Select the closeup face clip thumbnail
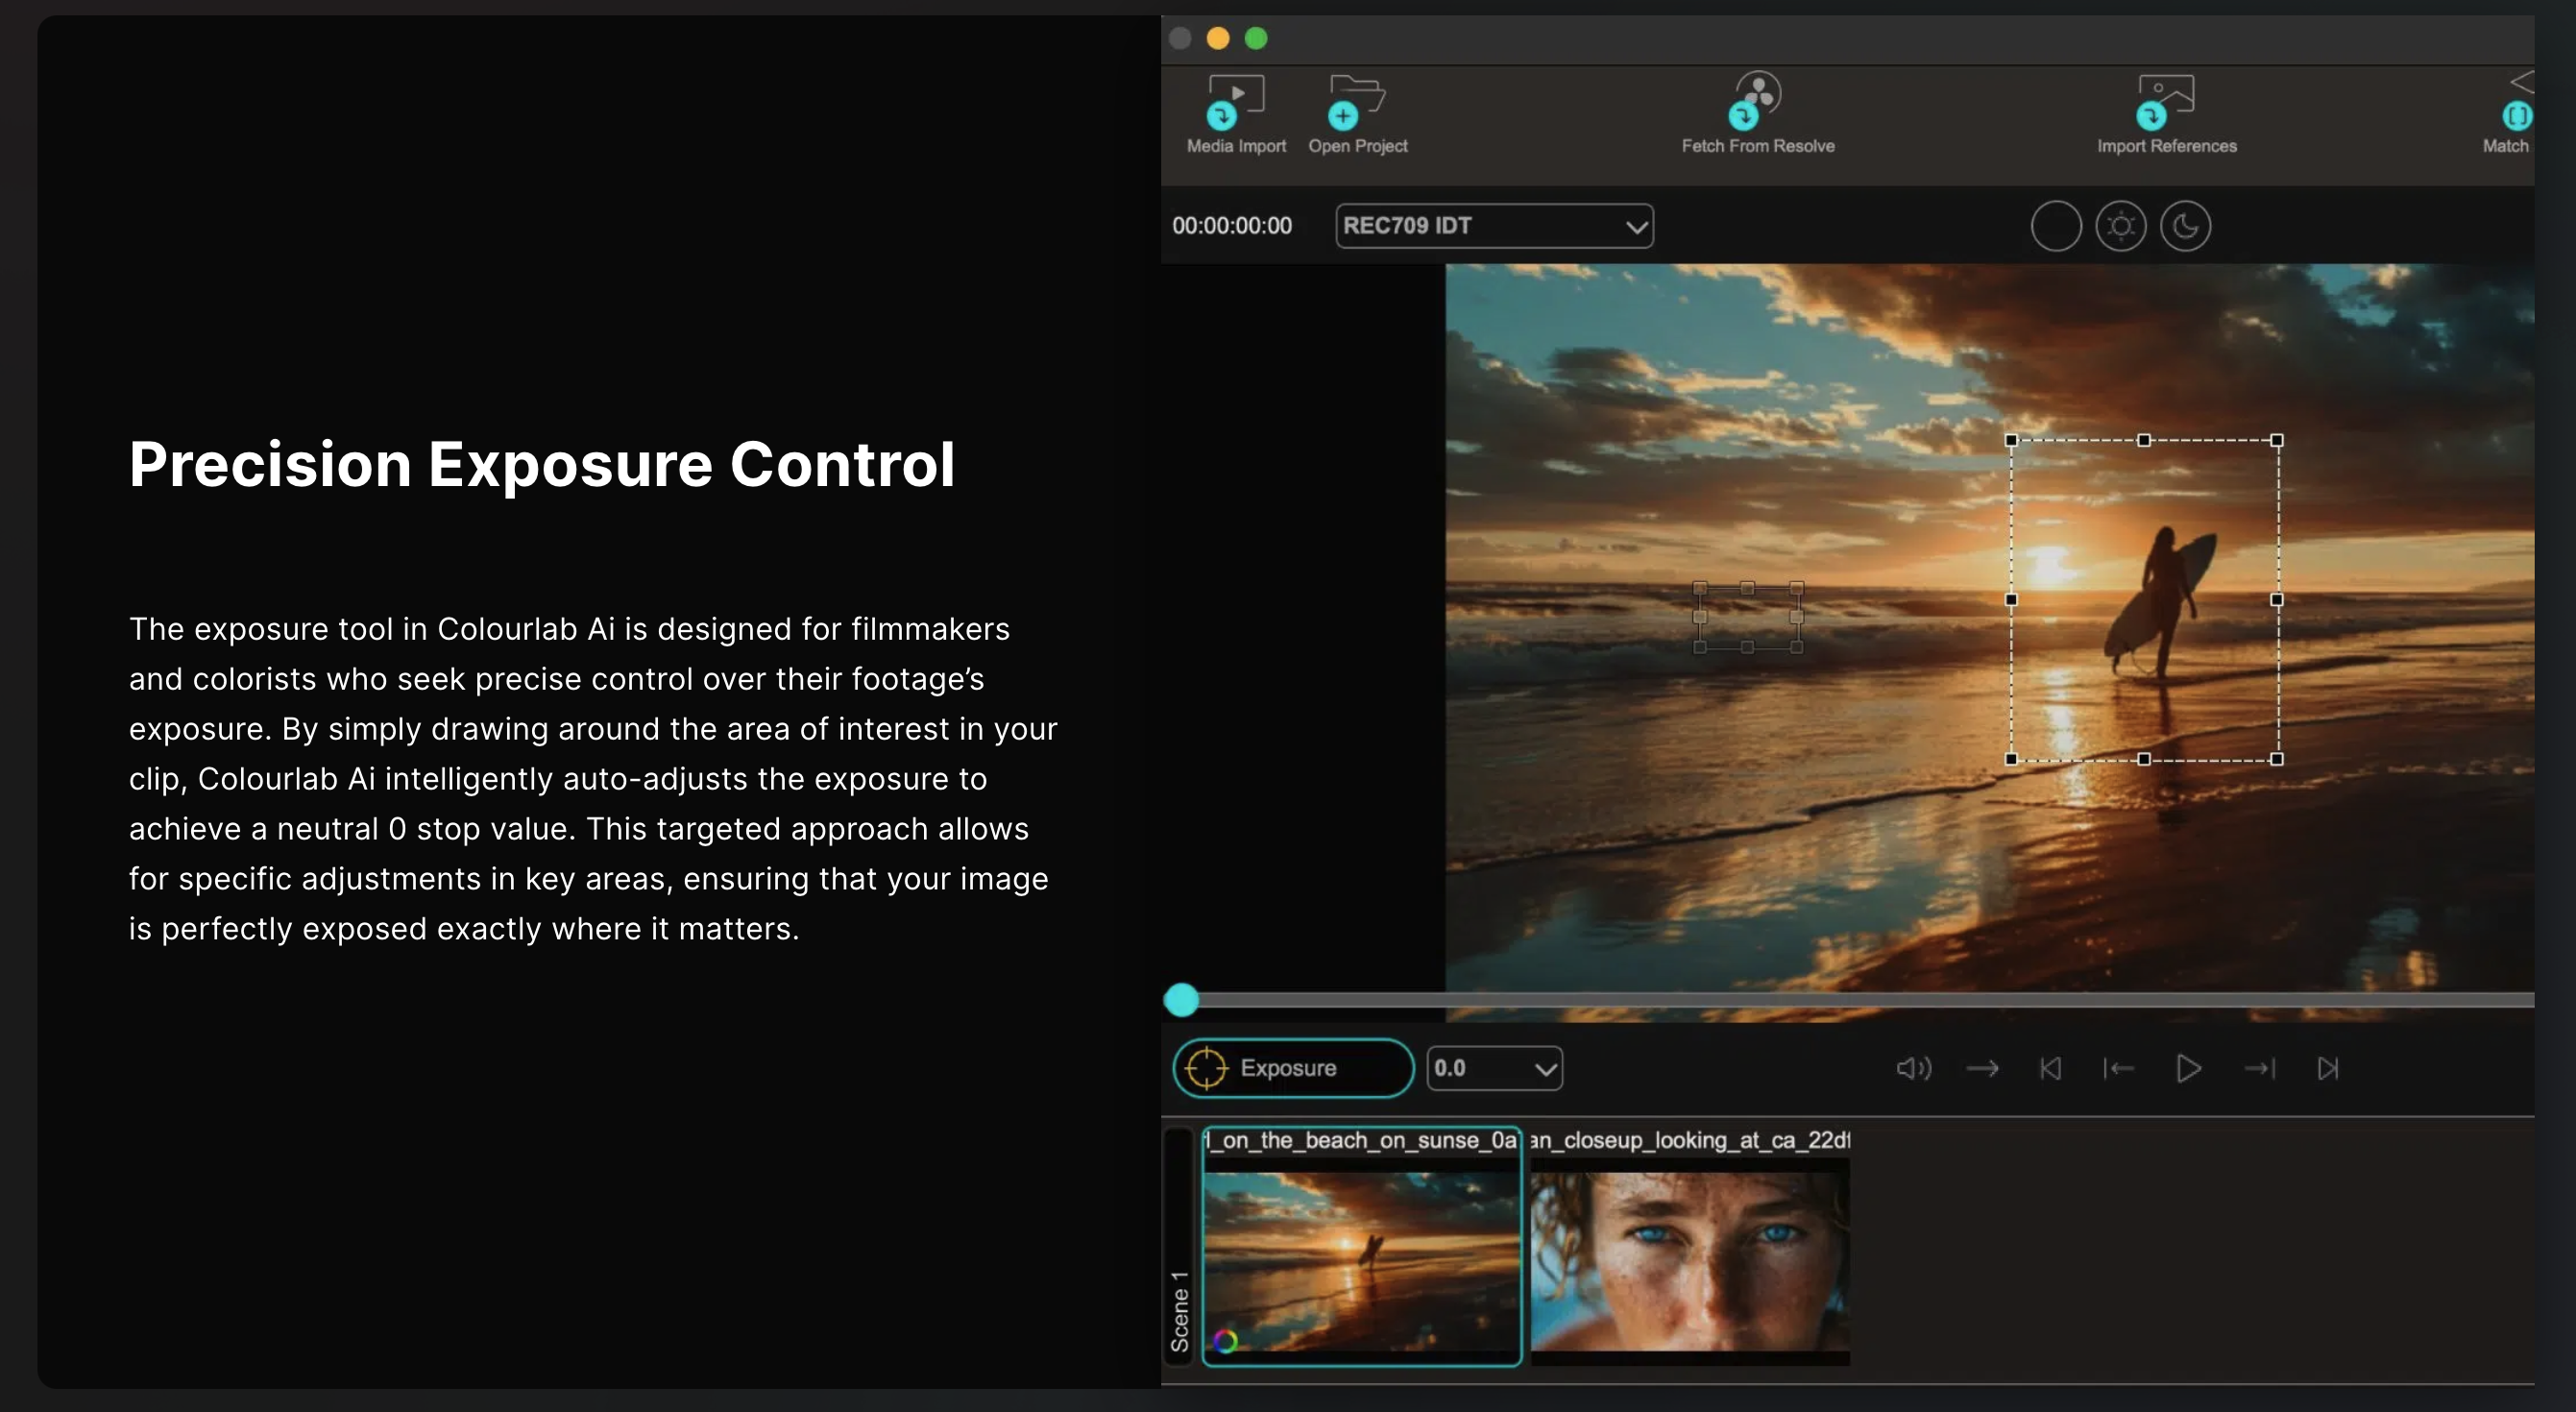This screenshot has width=2576, height=1412. [x=1690, y=1261]
